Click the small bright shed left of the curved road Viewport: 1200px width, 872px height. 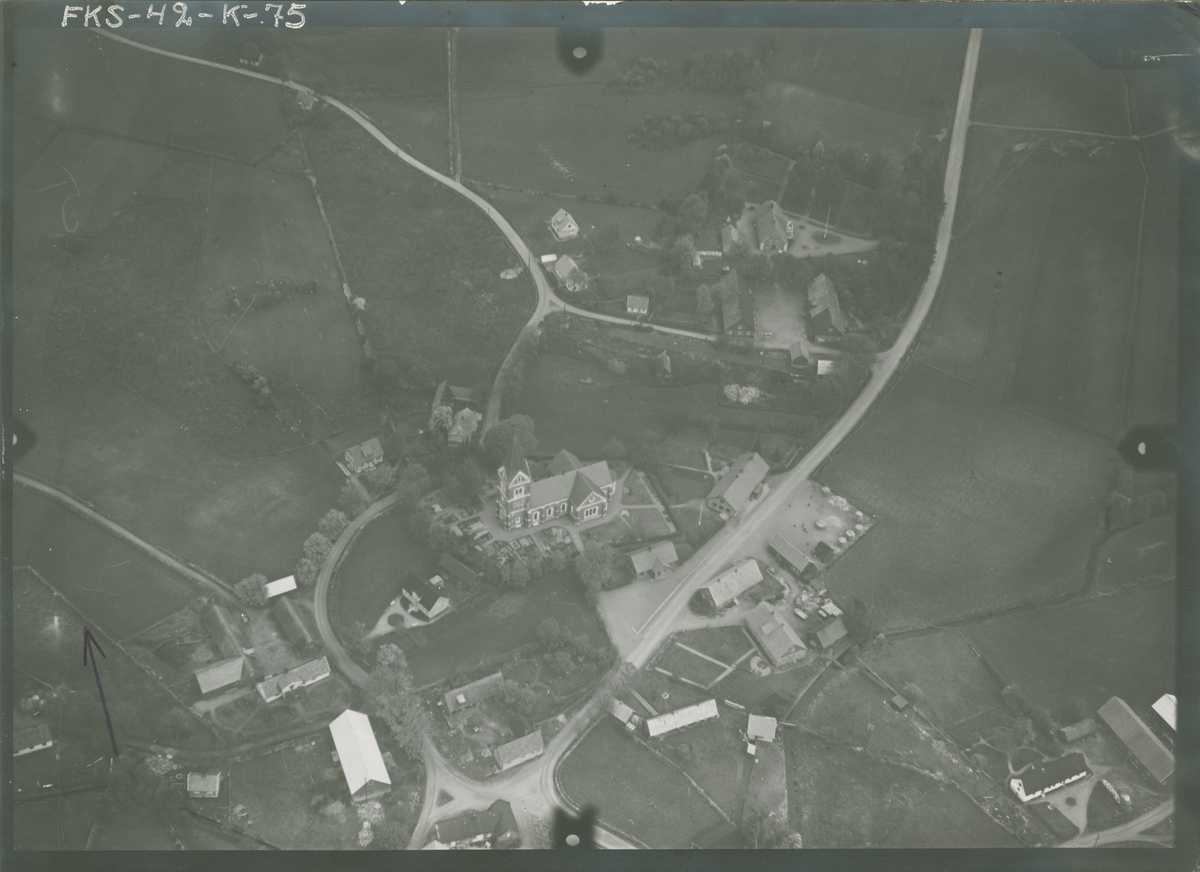[x=281, y=586]
